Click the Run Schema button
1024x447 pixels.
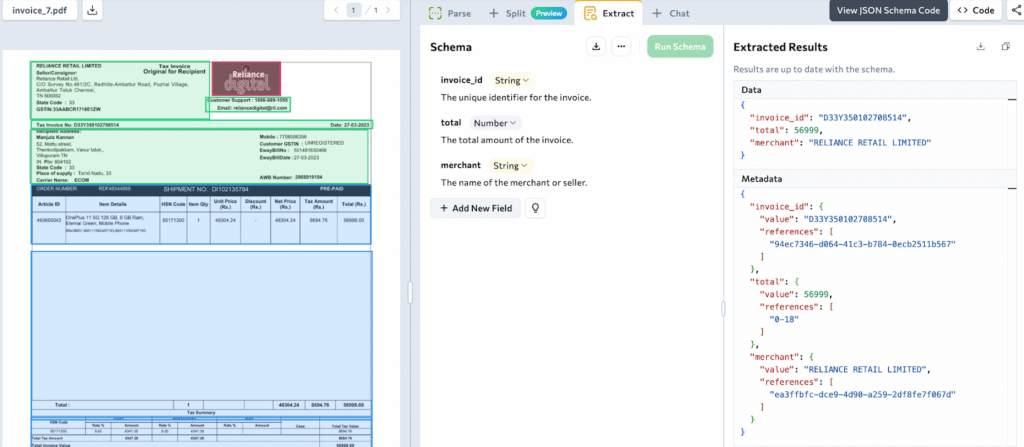pos(680,47)
